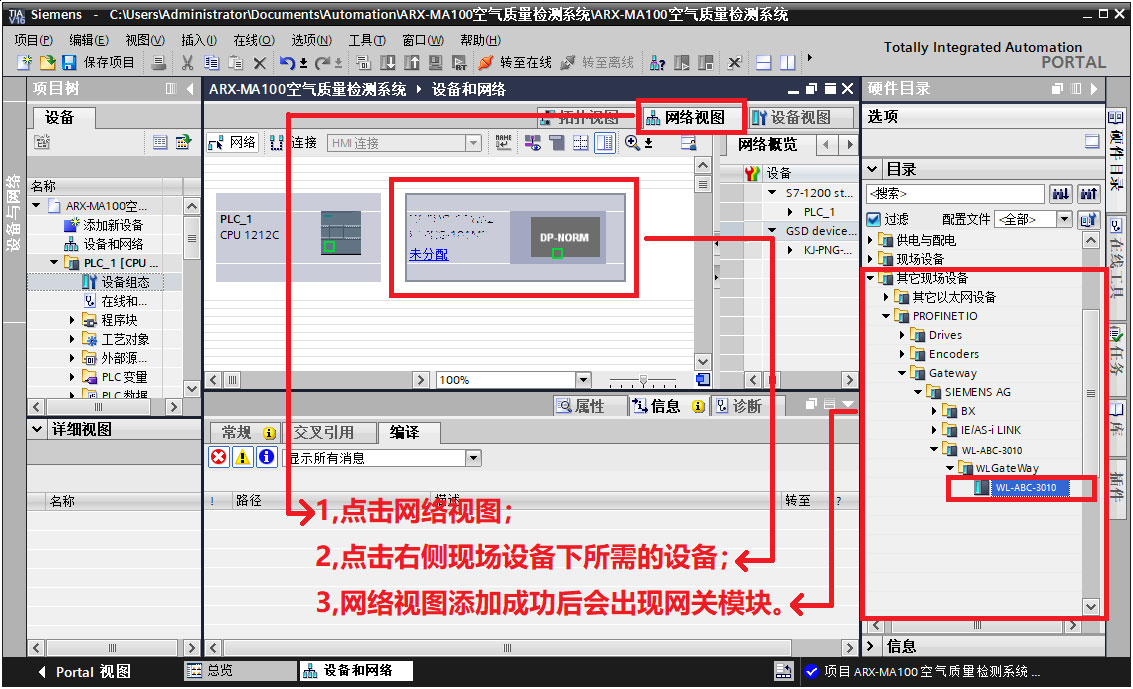Expand the 现场设备 catalog folder
Image resolution: width=1133 pixels, height=689 pixels.
(871, 259)
